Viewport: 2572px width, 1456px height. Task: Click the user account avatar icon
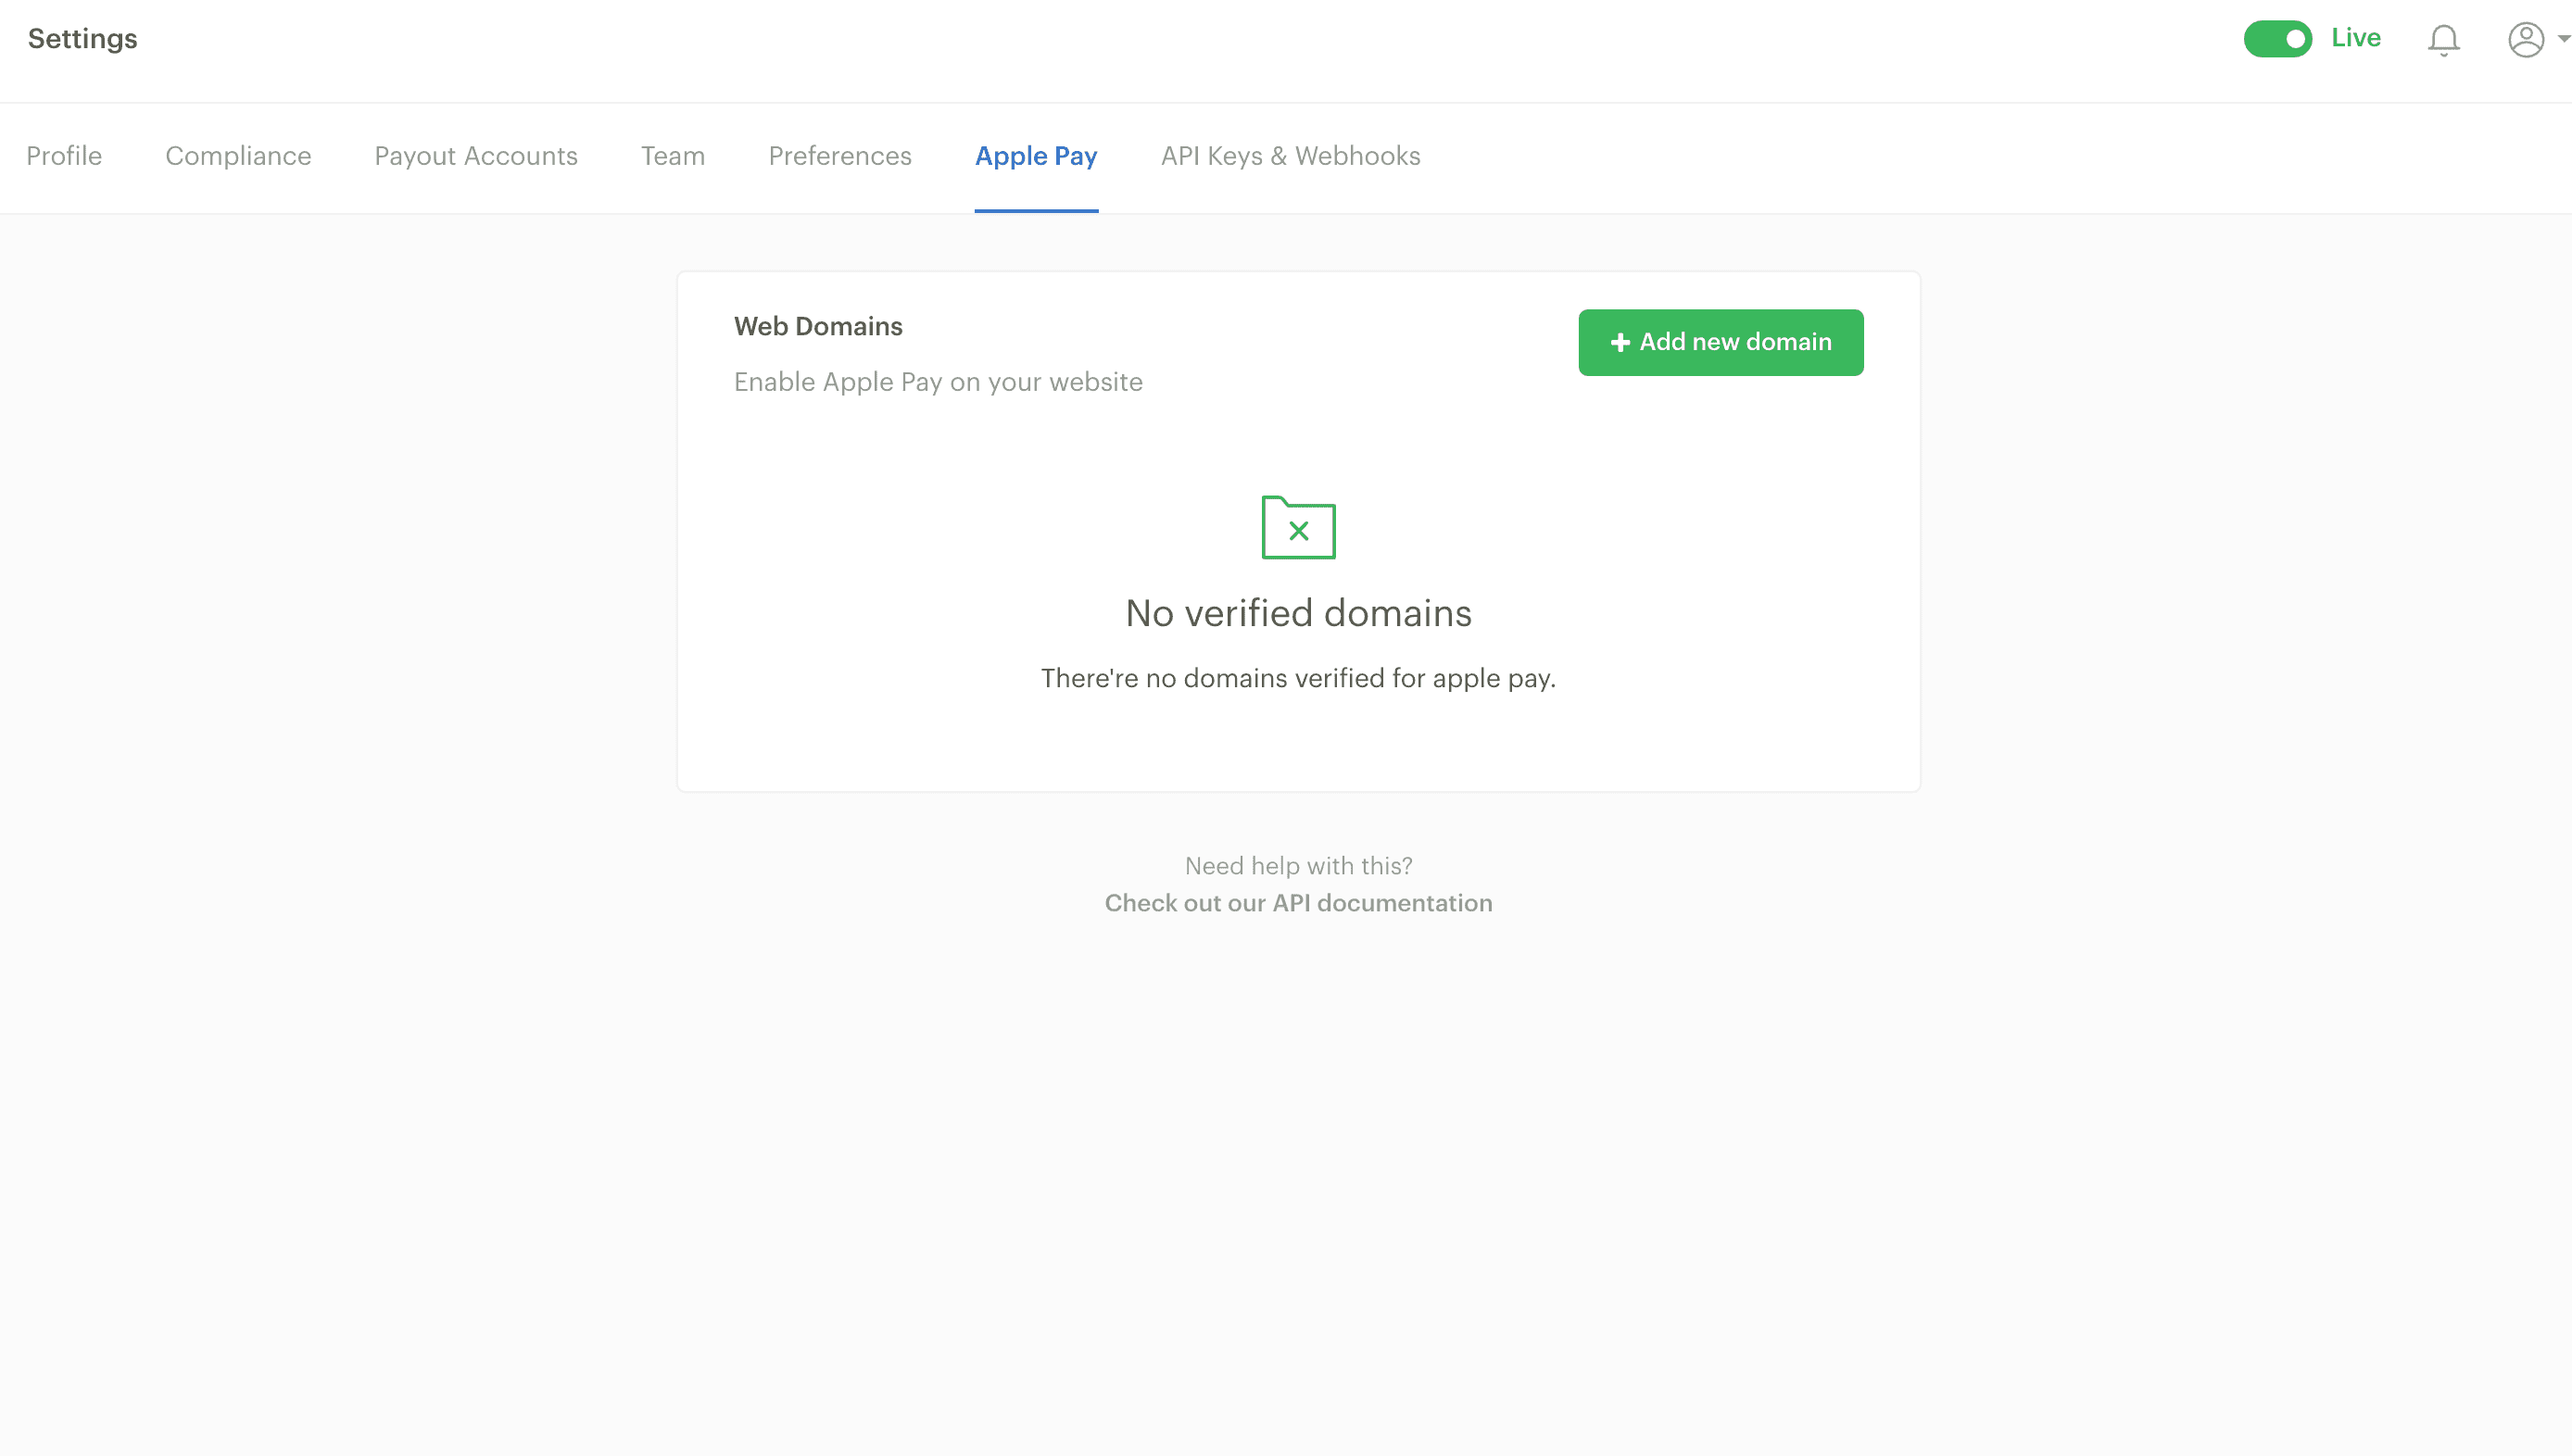pos(2525,40)
